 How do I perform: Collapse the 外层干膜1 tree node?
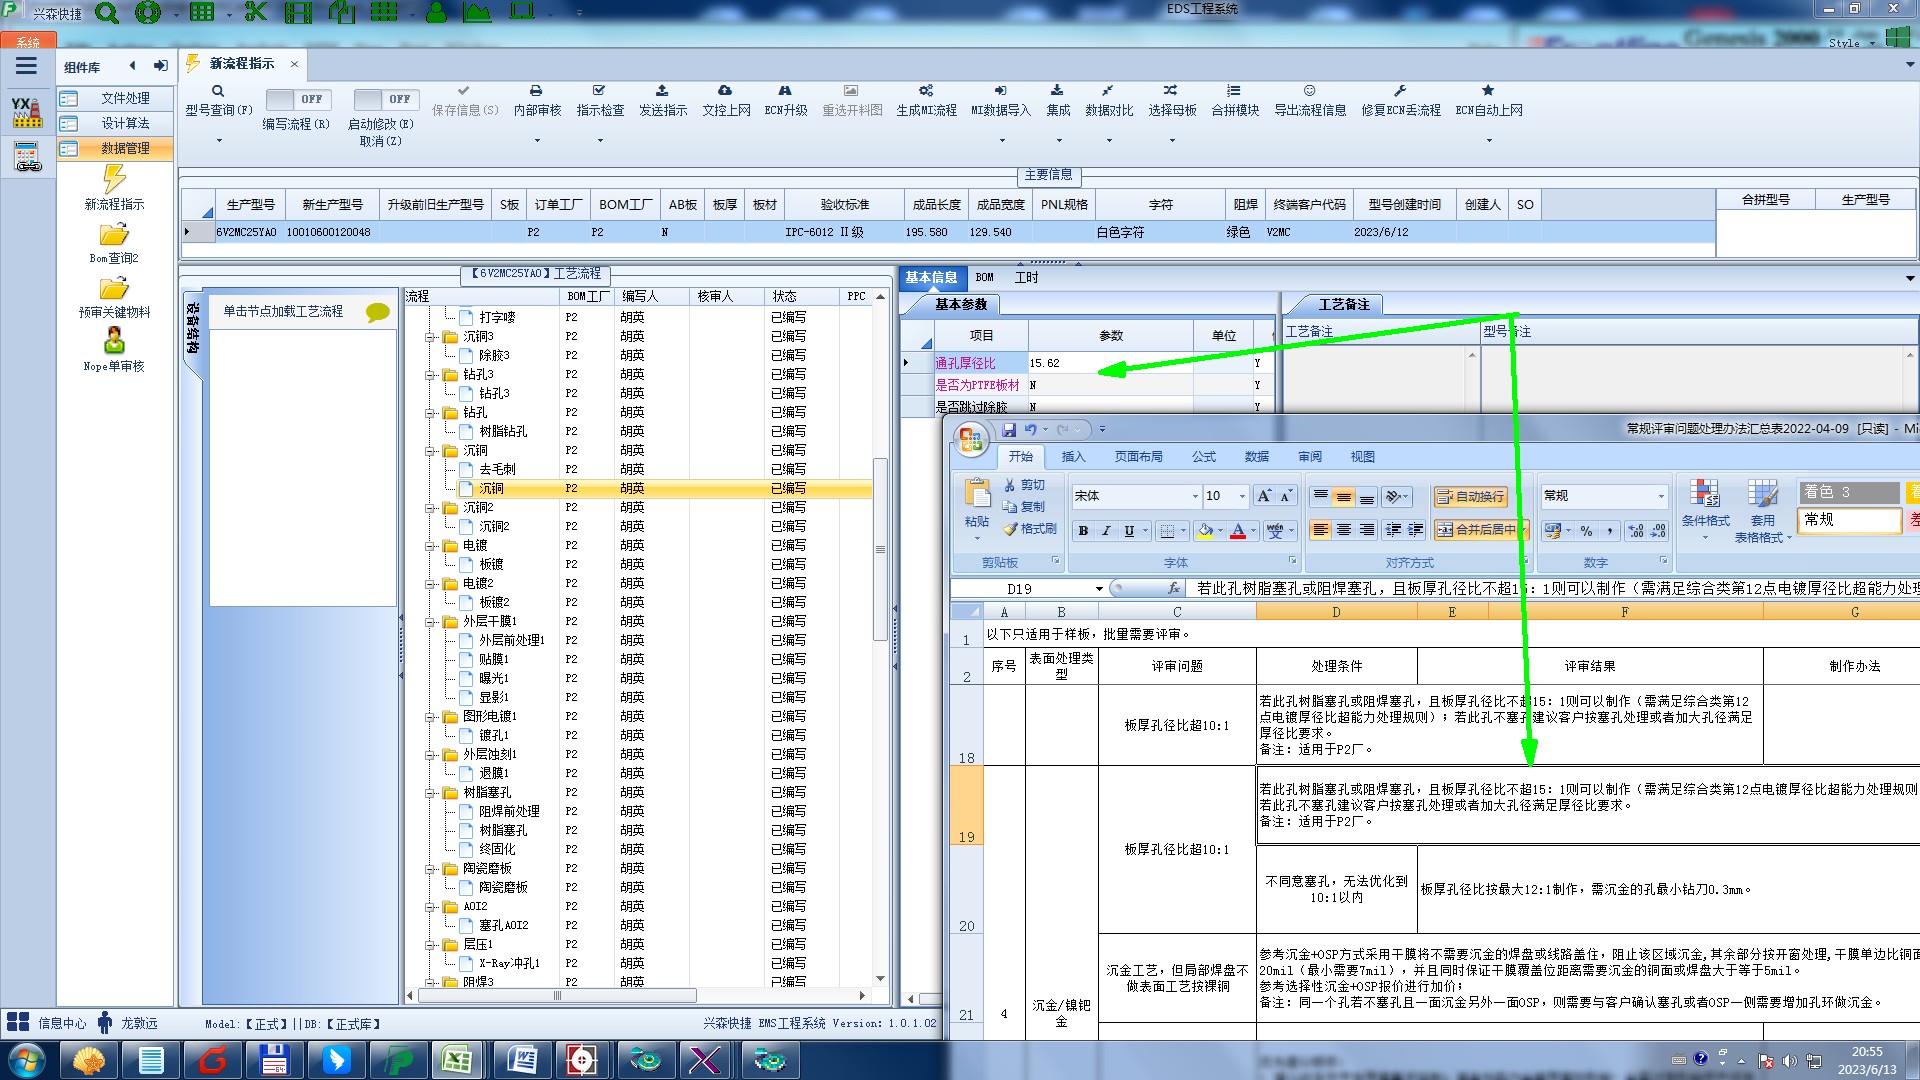pos(430,622)
